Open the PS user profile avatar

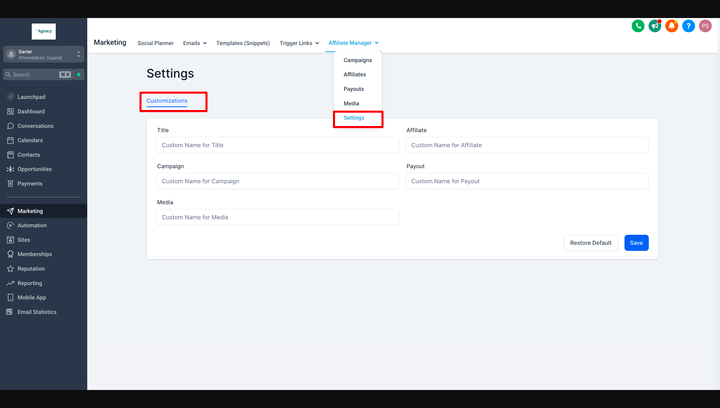tap(705, 26)
